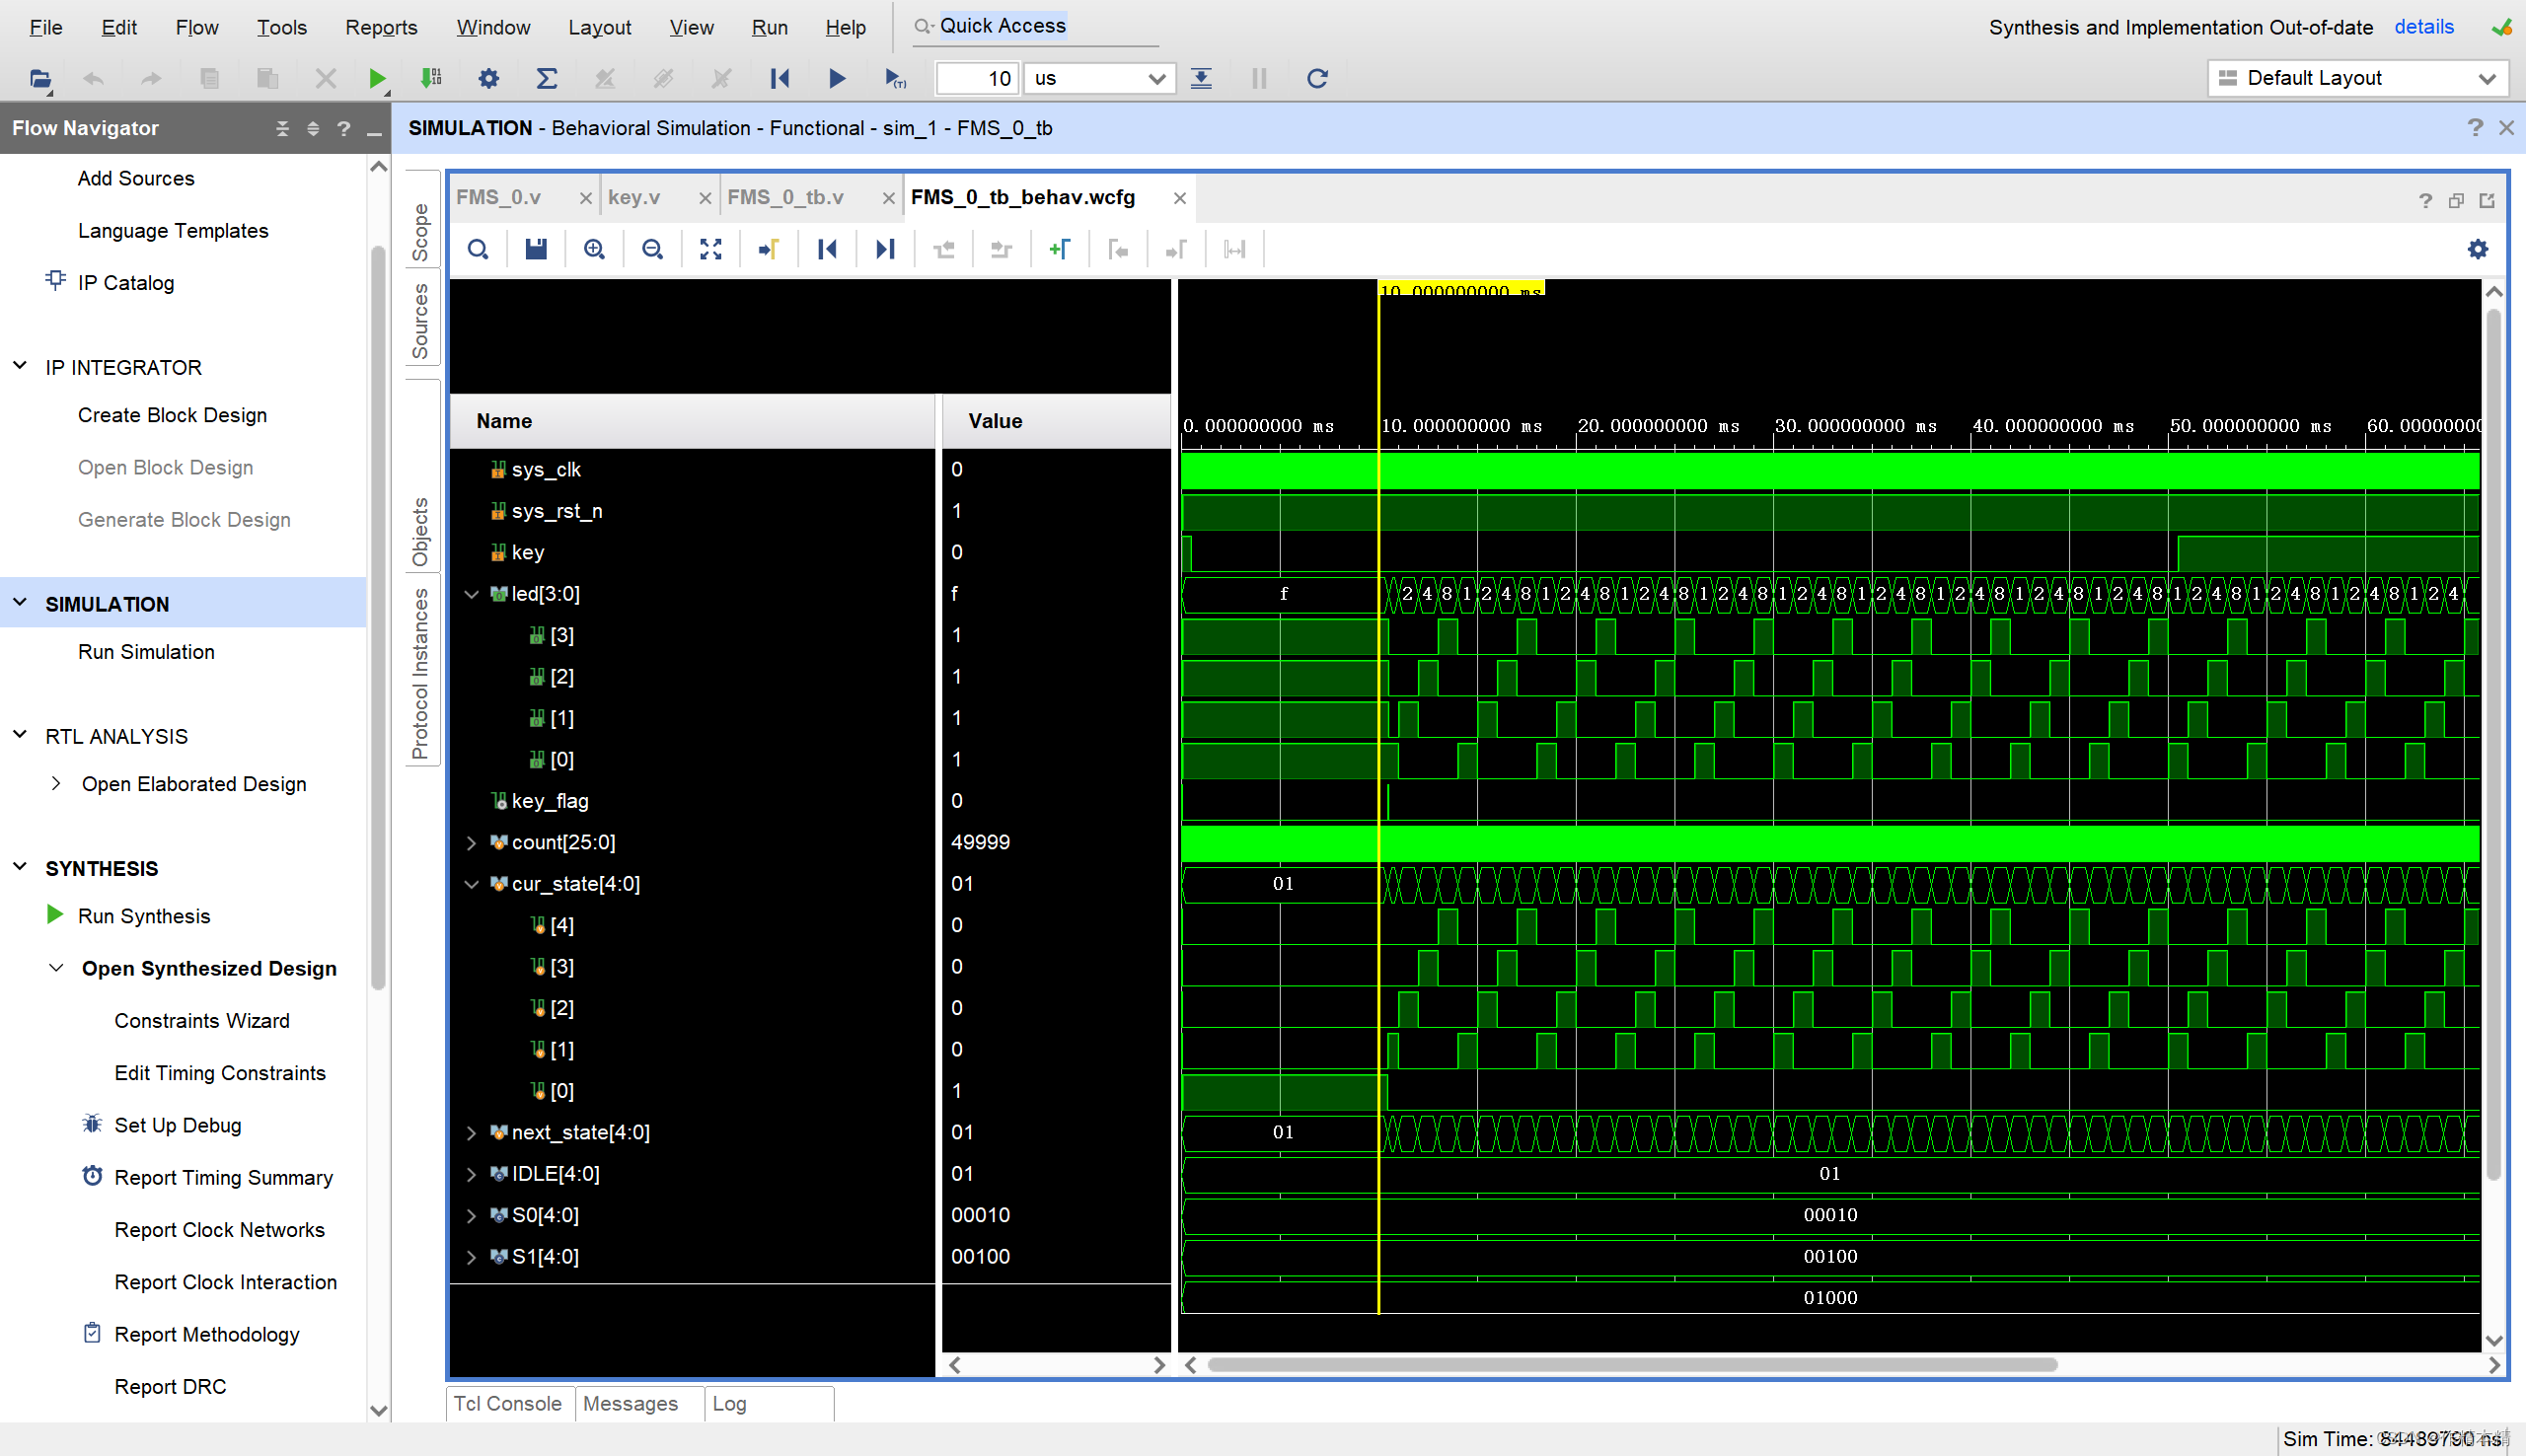The height and width of the screenshot is (1456, 2526).
Task: Switch to the key.v tab
Action: point(633,197)
